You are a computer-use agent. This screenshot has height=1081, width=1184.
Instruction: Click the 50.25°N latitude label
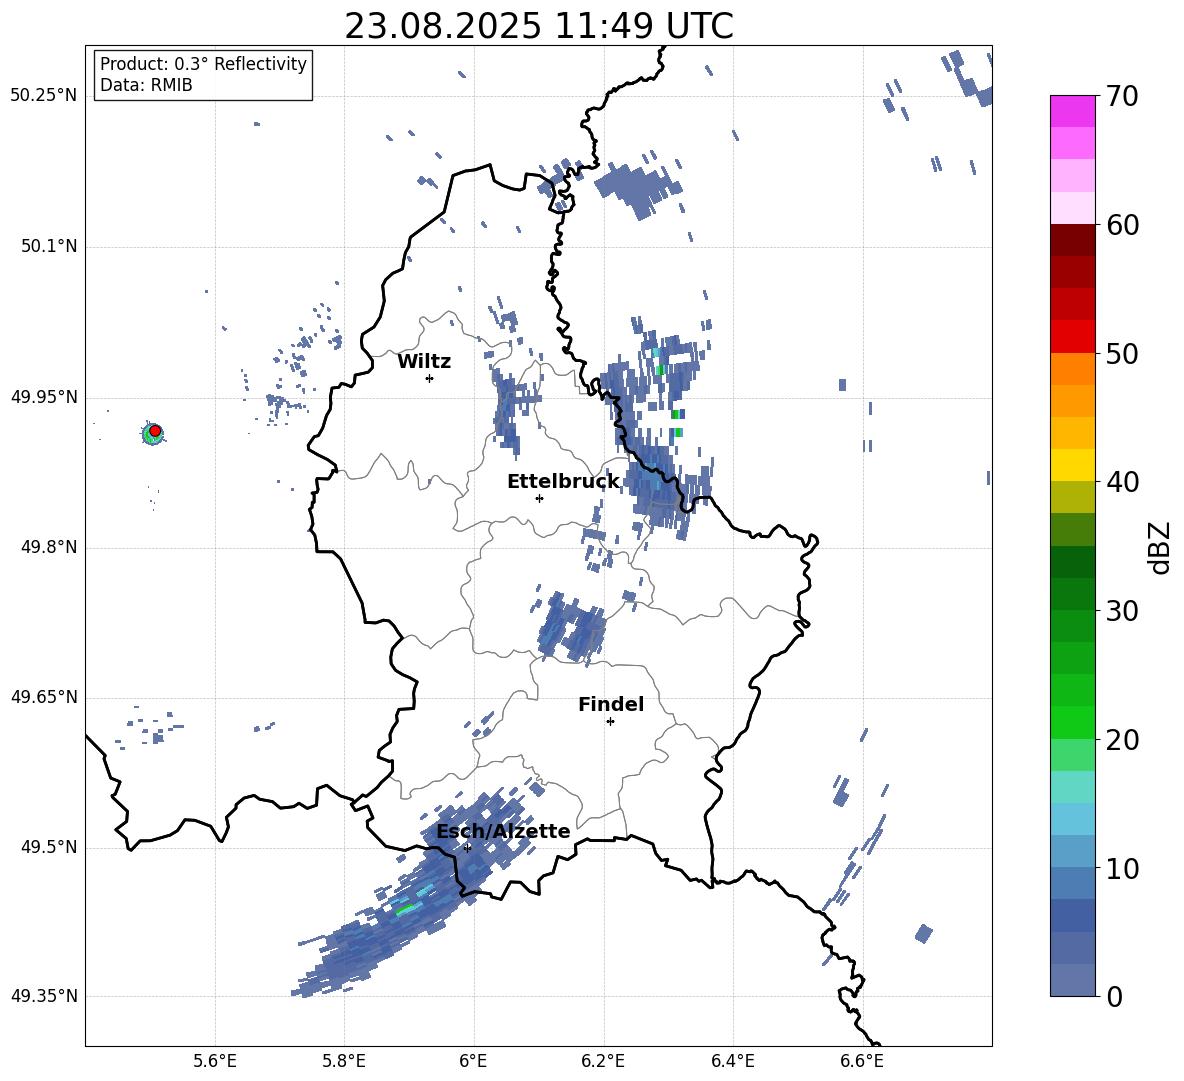tap(44, 96)
